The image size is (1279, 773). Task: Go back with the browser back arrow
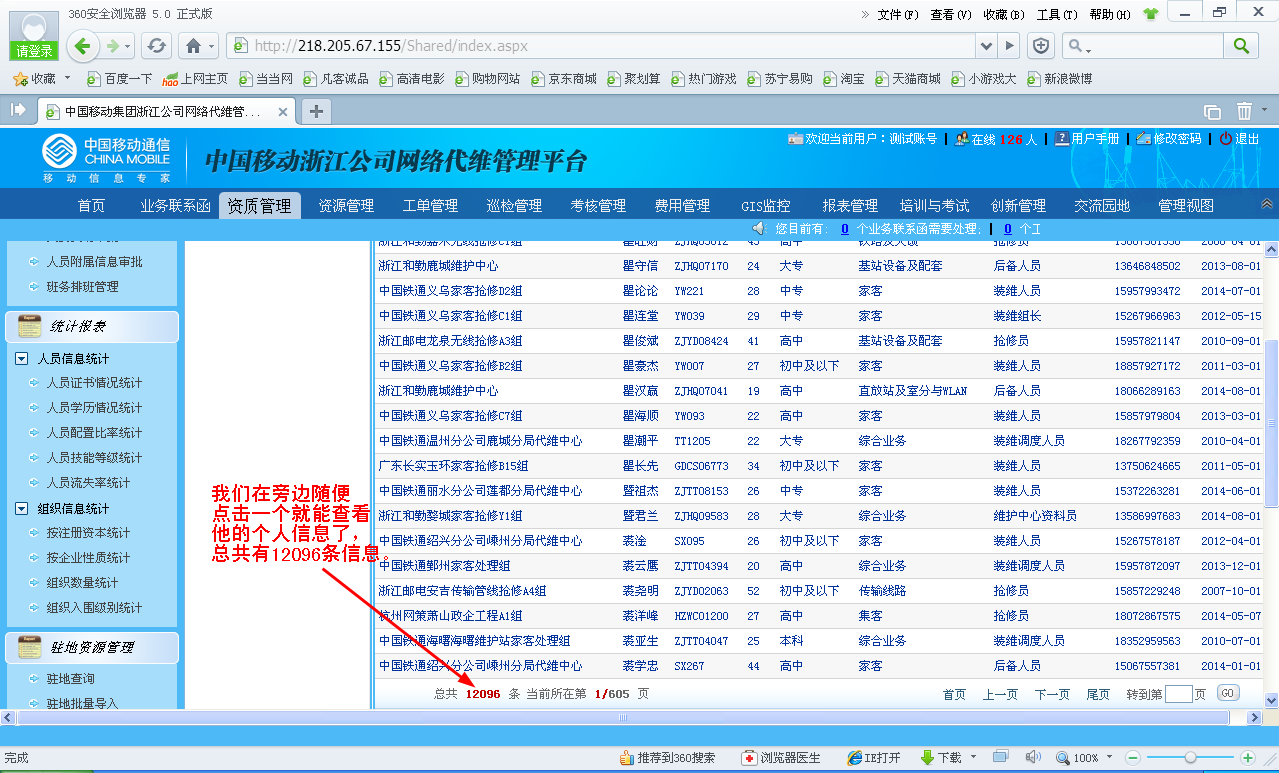[x=84, y=46]
